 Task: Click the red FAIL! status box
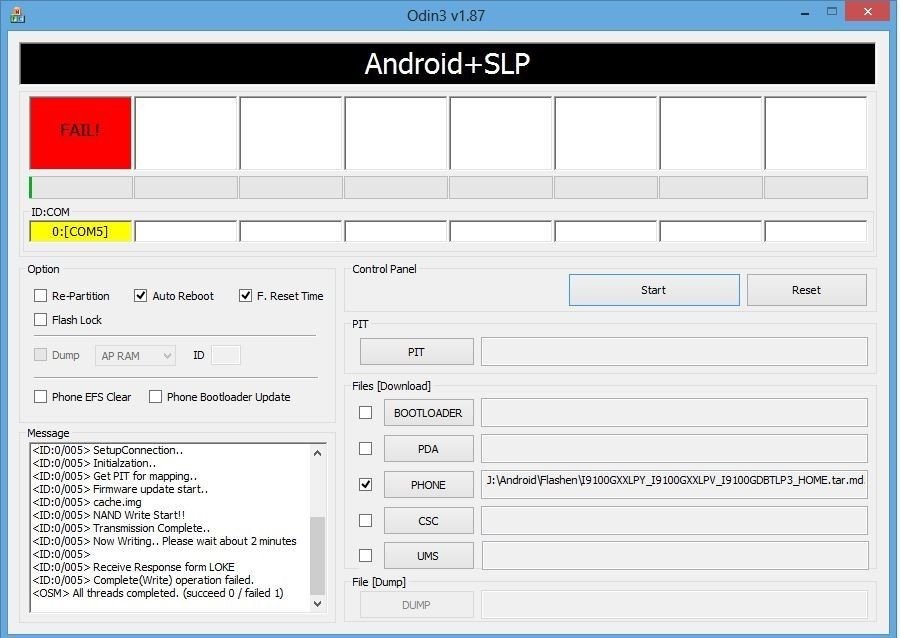(x=80, y=133)
